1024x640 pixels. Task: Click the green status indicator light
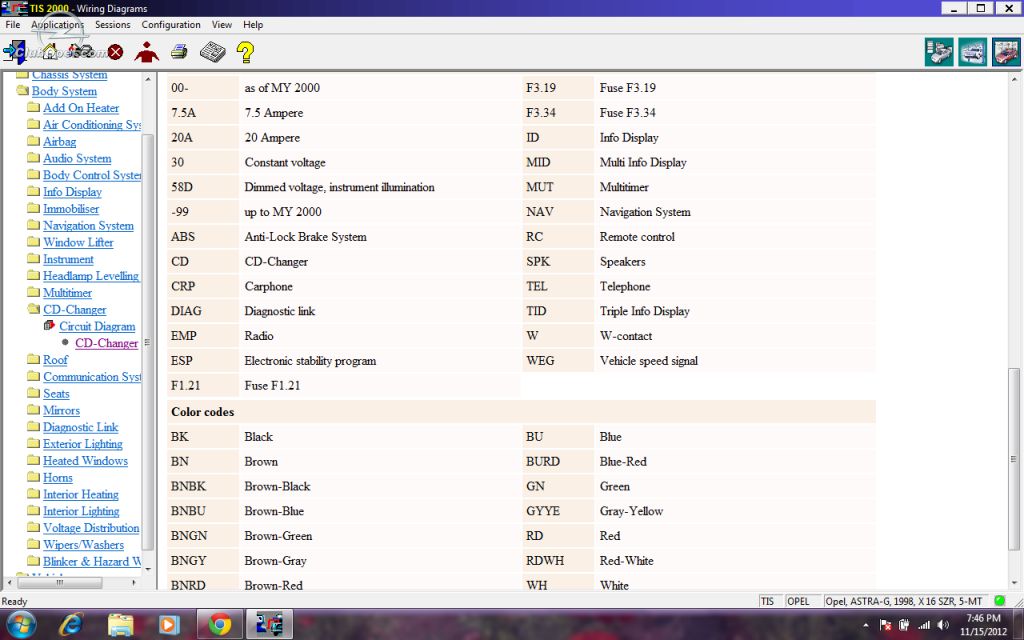[x=1000, y=601]
